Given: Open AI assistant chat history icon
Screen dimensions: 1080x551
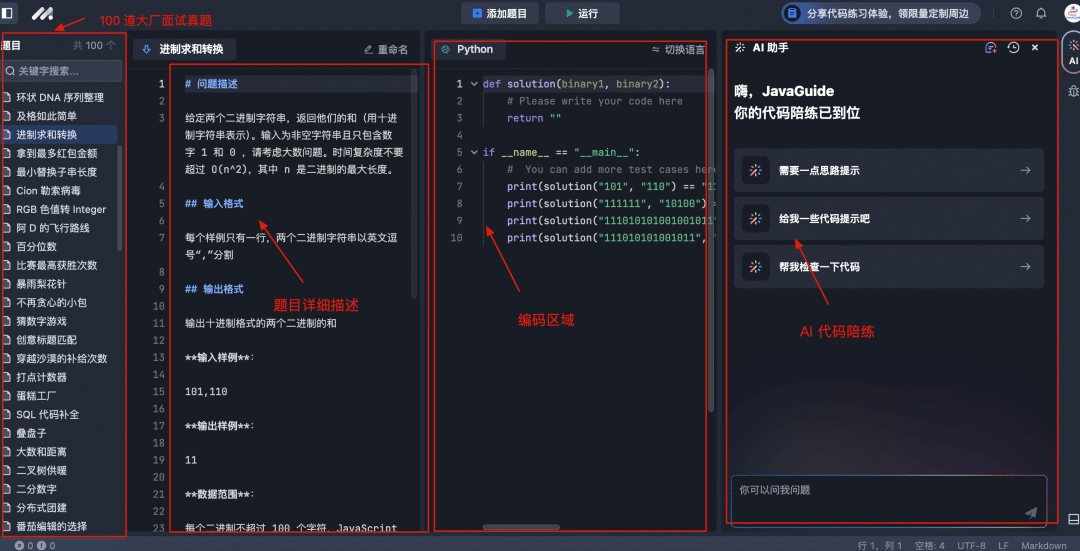Looking at the screenshot, I should [x=1012, y=48].
